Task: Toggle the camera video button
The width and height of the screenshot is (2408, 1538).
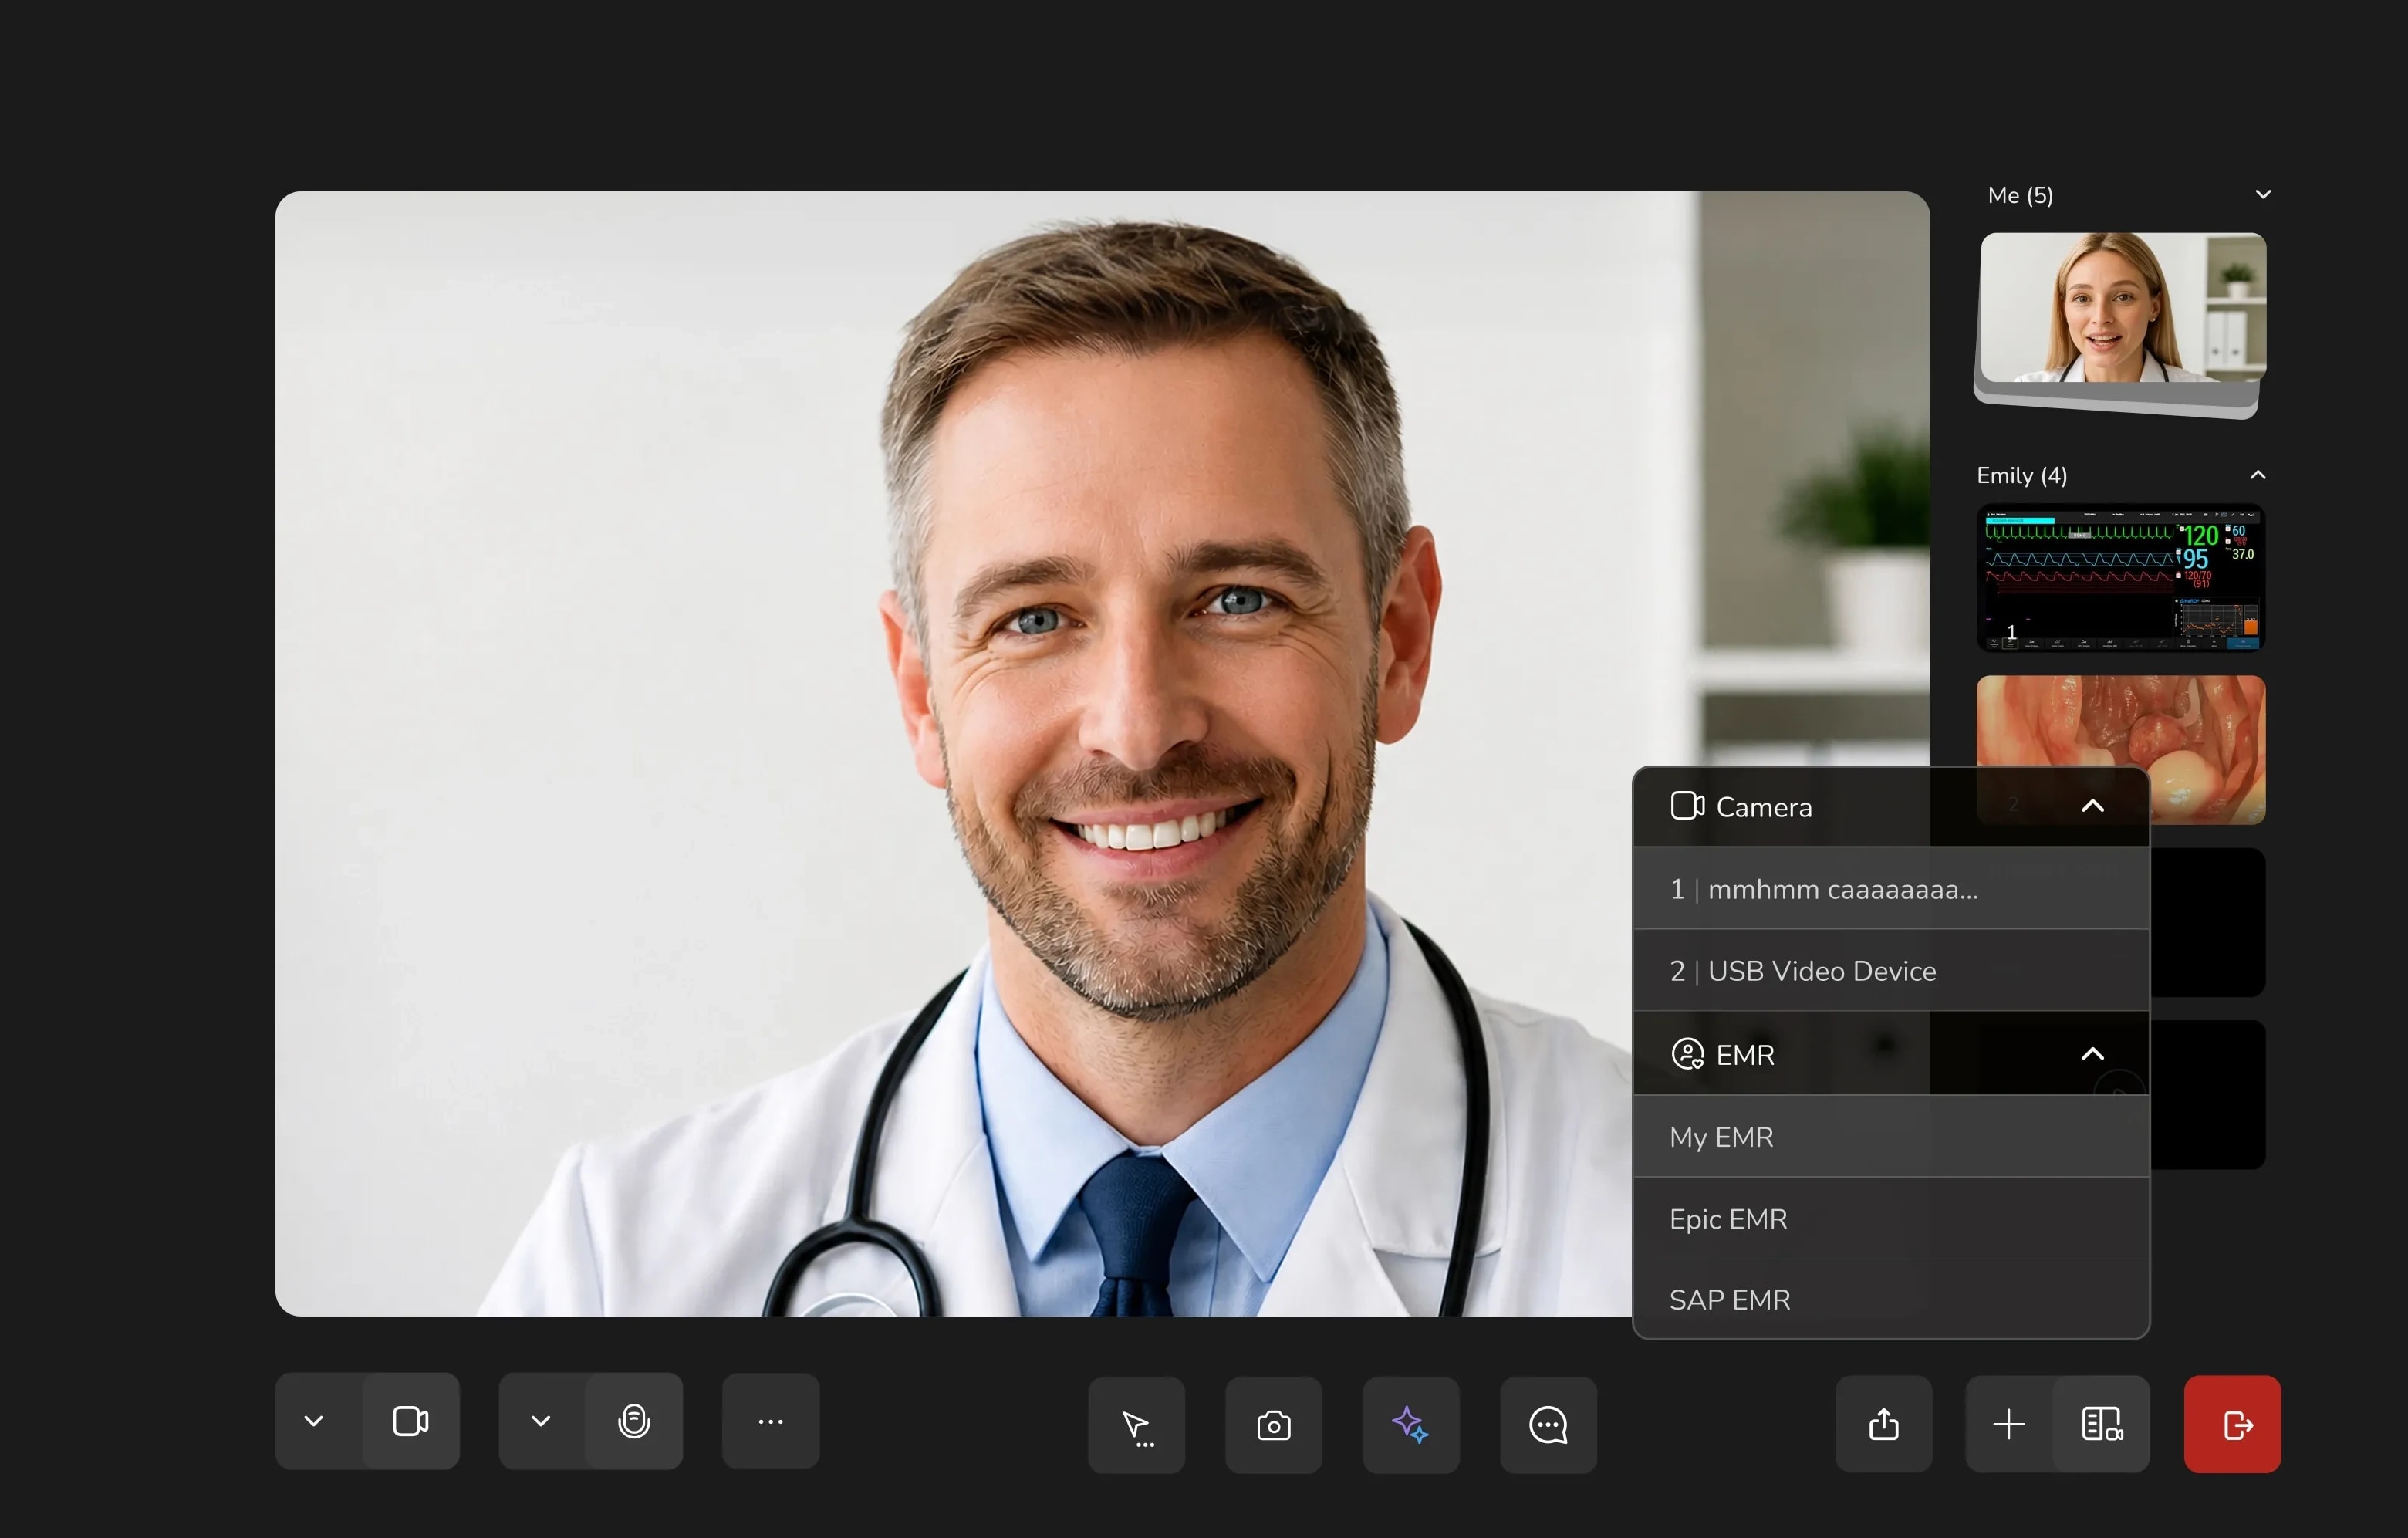Action: [411, 1421]
